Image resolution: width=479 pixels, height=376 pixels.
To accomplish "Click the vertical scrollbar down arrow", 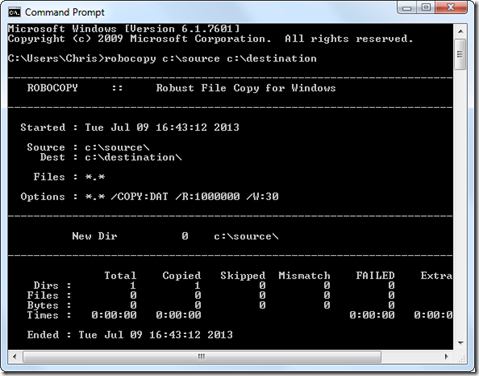I will [461, 343].
